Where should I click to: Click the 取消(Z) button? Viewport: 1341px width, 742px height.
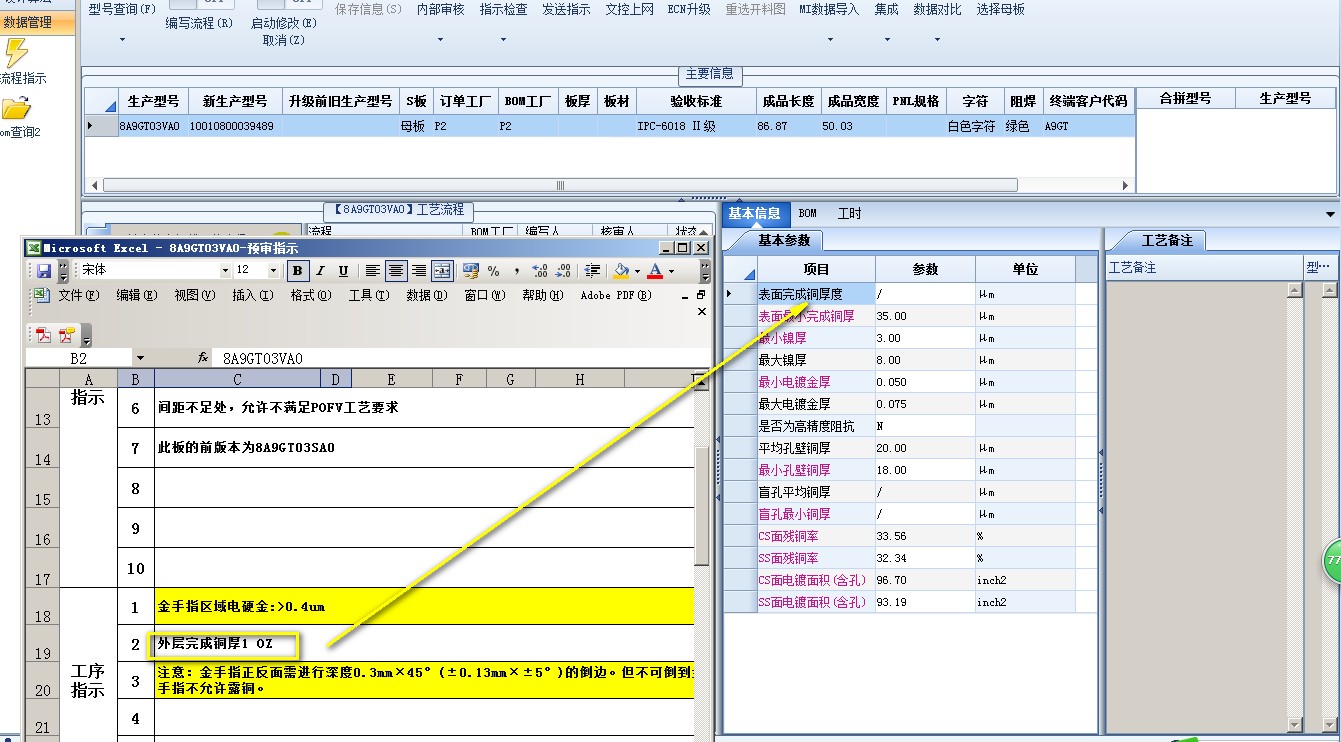click(284, 40)
